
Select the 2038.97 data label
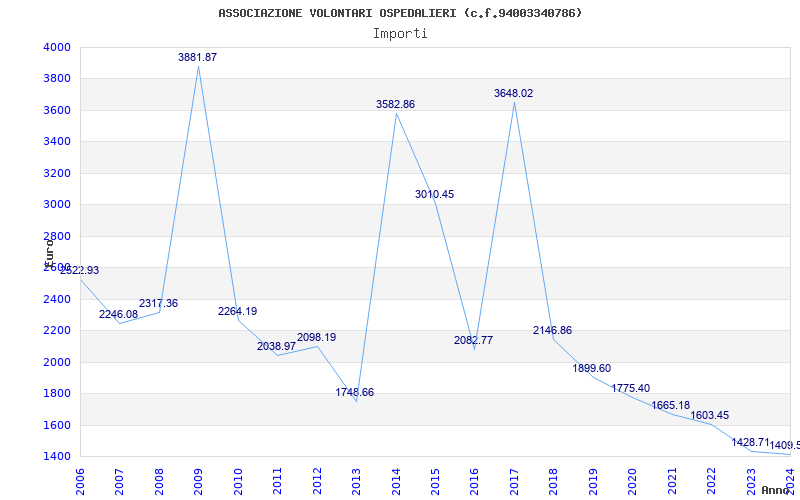(276, 346)
